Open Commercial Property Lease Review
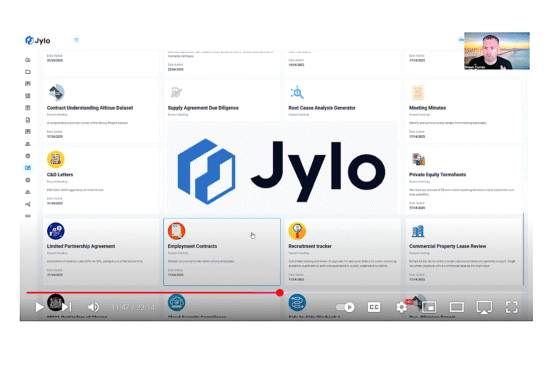This screenshot has width=551, height=381. click(463, 252)
